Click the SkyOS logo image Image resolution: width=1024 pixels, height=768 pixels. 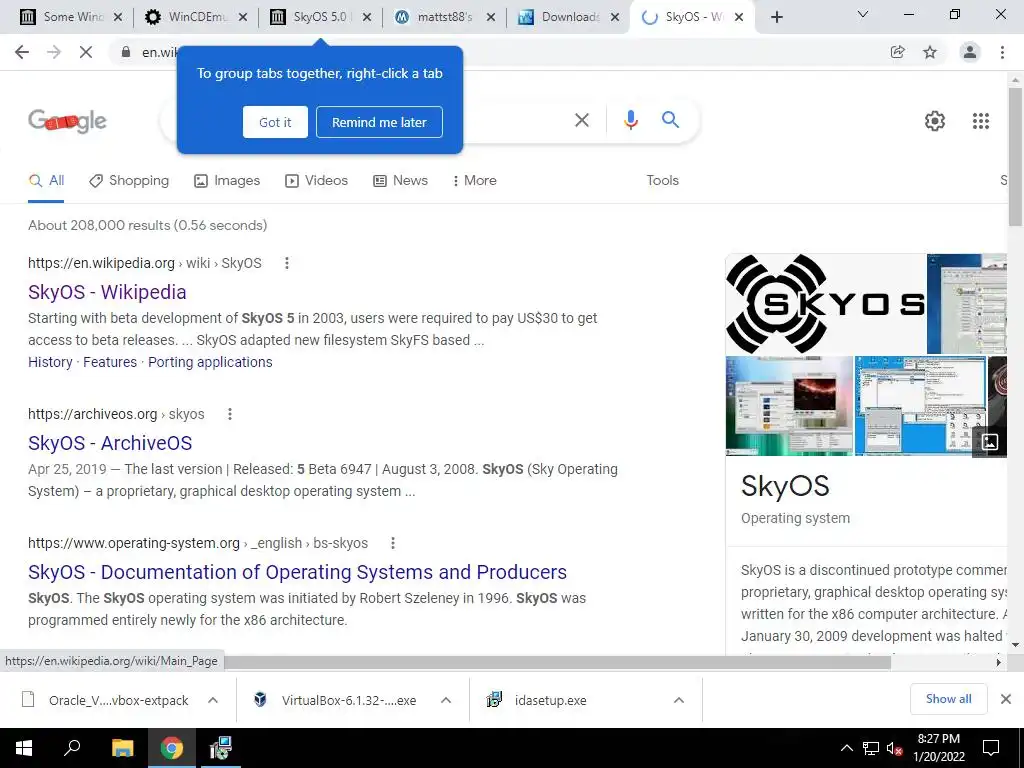pos(825,304)
